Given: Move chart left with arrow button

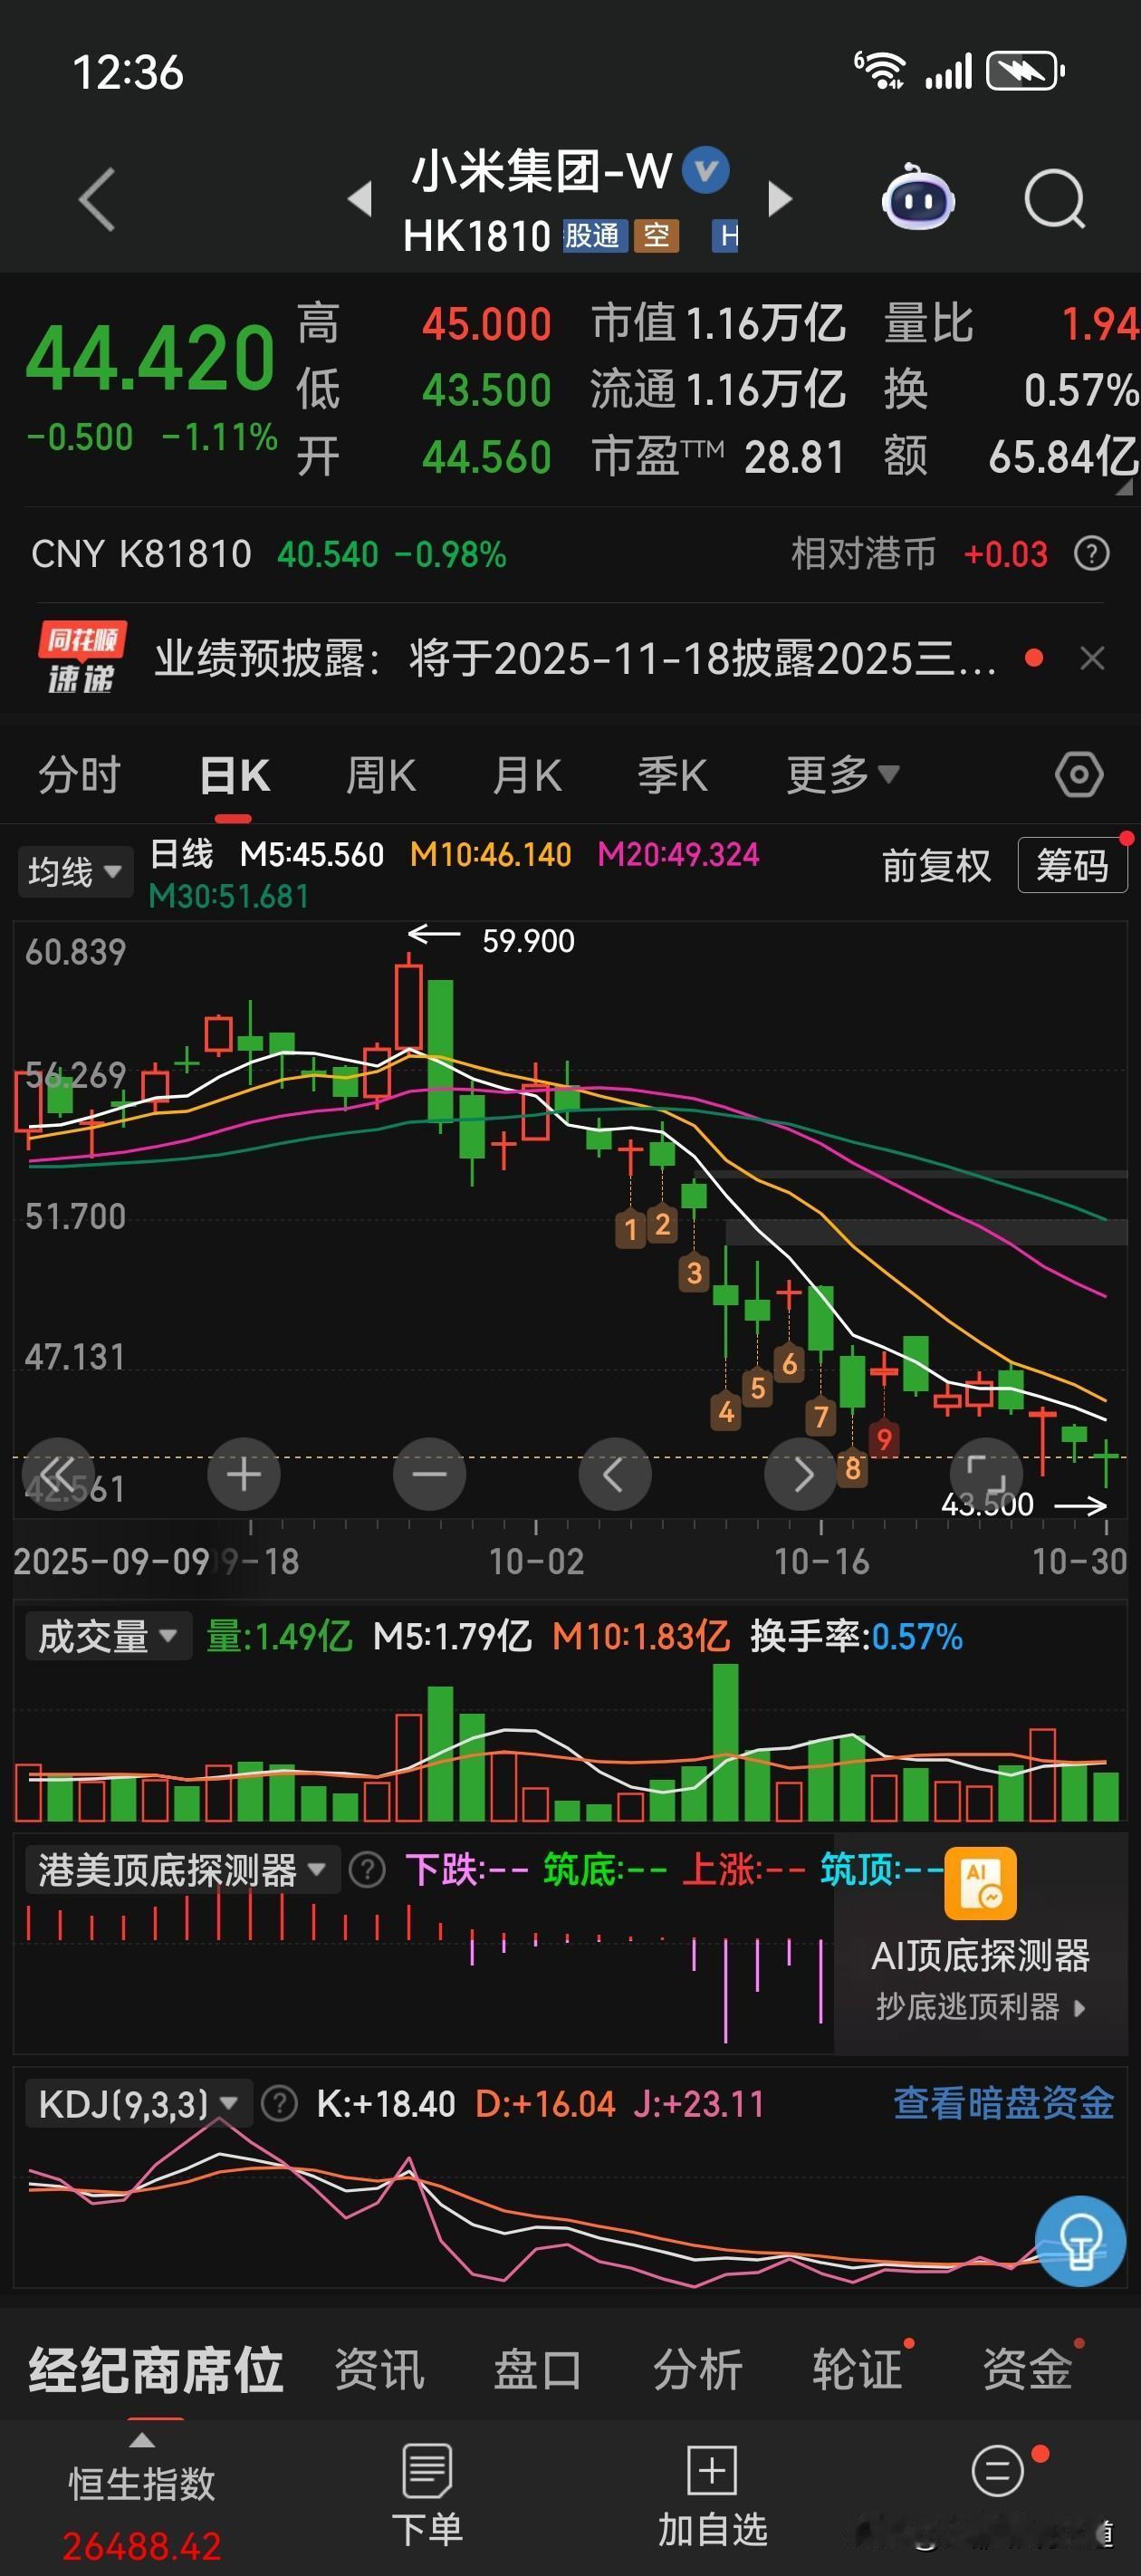Looking at the screenshot, I should [x=614, y=1473].
